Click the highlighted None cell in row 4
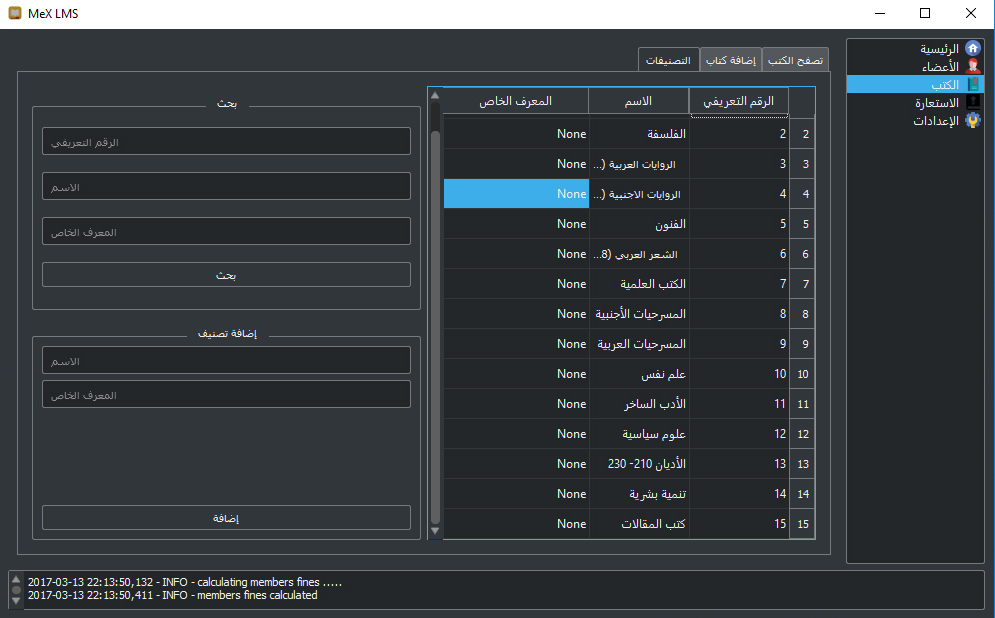The height and width of the screenshot is (618, 995). pos(516,194)
